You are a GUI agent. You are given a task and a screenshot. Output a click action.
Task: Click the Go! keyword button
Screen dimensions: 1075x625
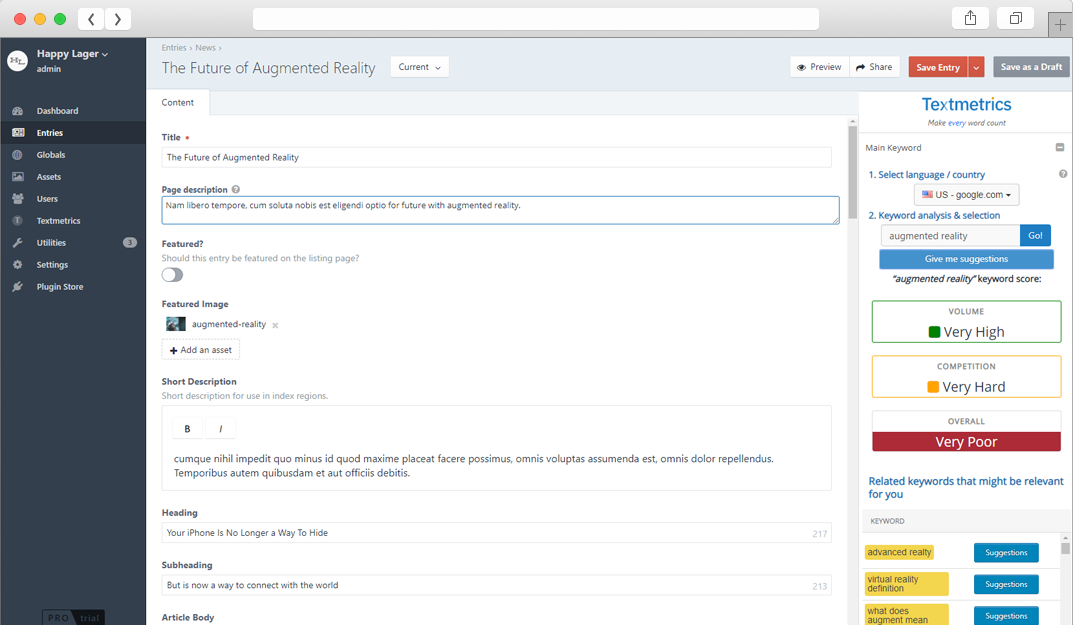[x=1035, y=236]
